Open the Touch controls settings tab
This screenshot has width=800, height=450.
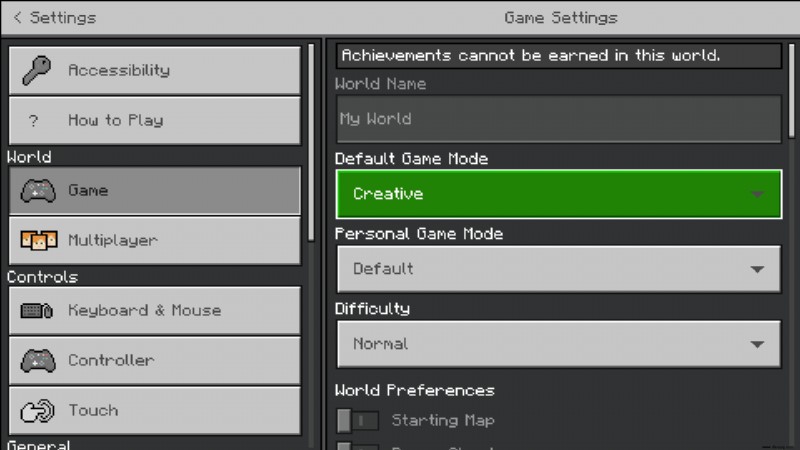[x=155, y=411]
